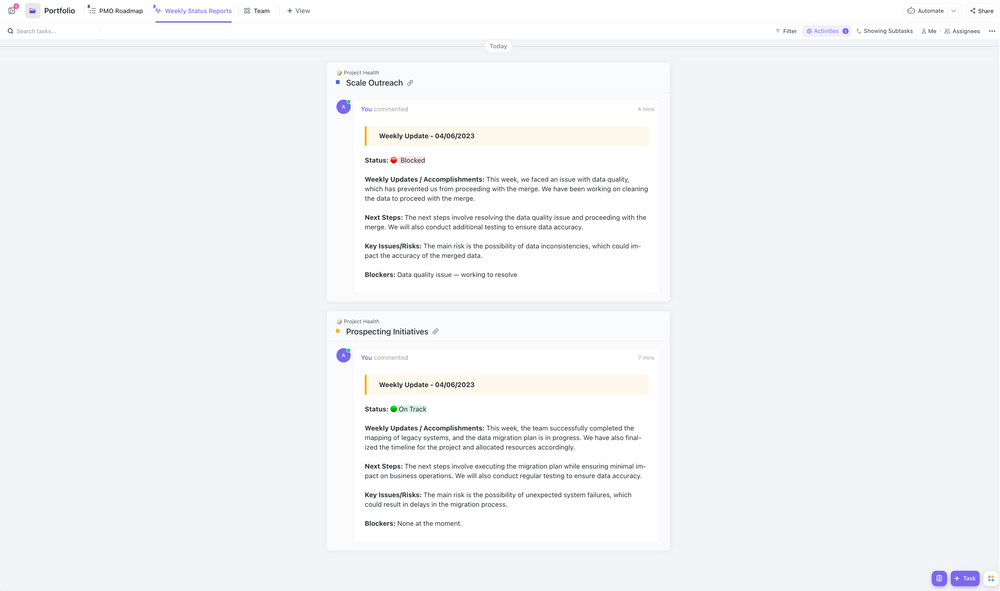Screen dimensions: 1000x591
Task: Click link icon beside Prospecting Initiatives
Action: point(435,332)
